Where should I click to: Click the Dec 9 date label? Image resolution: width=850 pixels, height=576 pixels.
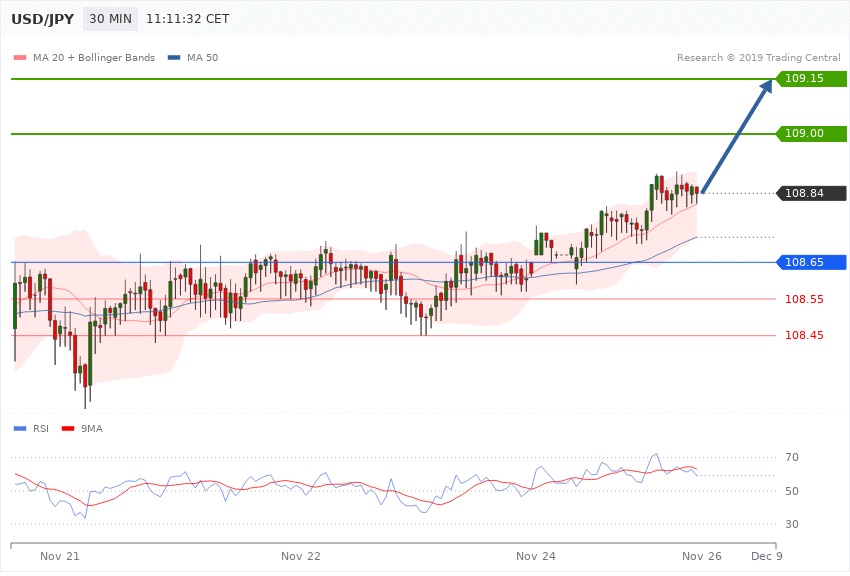pyautogui.click(x=765, y=554)
